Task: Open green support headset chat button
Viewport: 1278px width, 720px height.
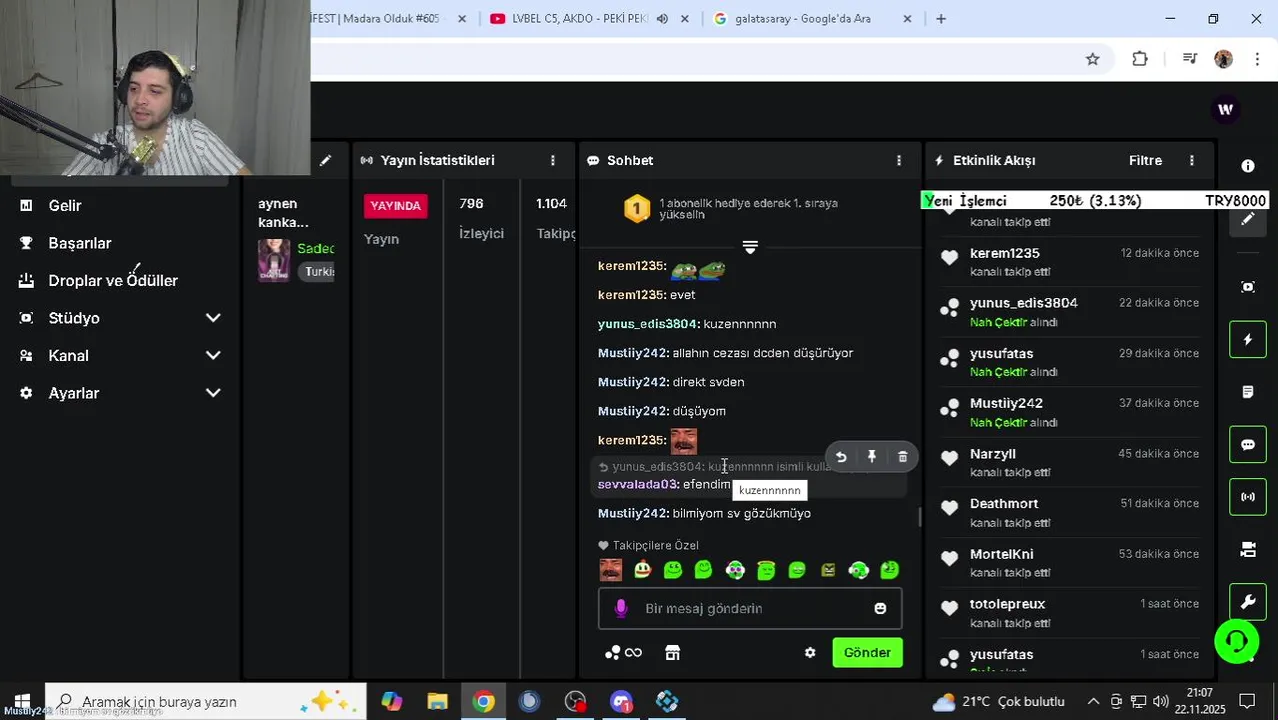Action: pyautogui.click(x=1237, y=641)
